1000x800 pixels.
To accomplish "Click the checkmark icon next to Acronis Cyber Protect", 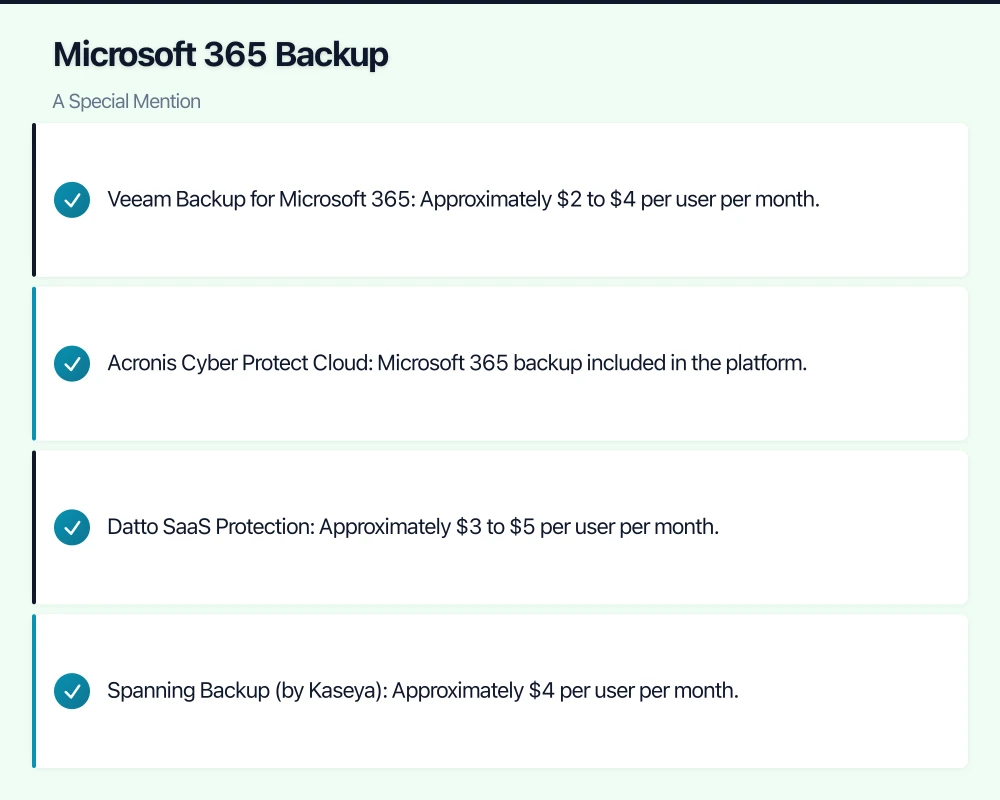I will 72,364.
